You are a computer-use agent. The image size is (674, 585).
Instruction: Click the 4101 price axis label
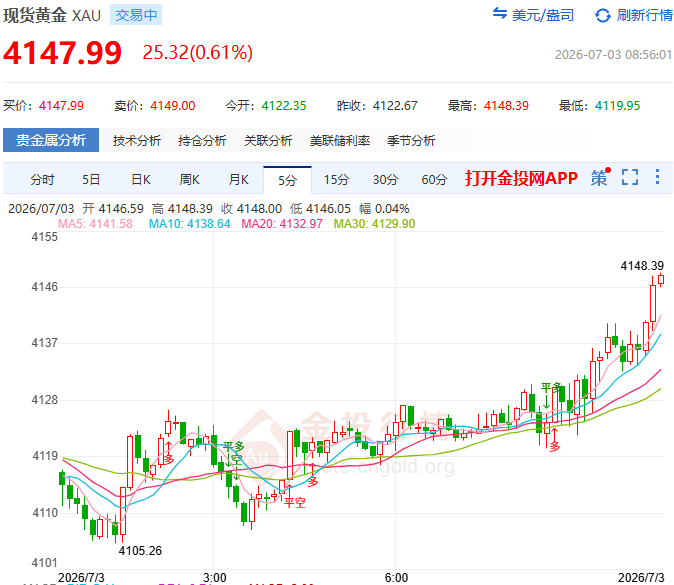[44, 563]
